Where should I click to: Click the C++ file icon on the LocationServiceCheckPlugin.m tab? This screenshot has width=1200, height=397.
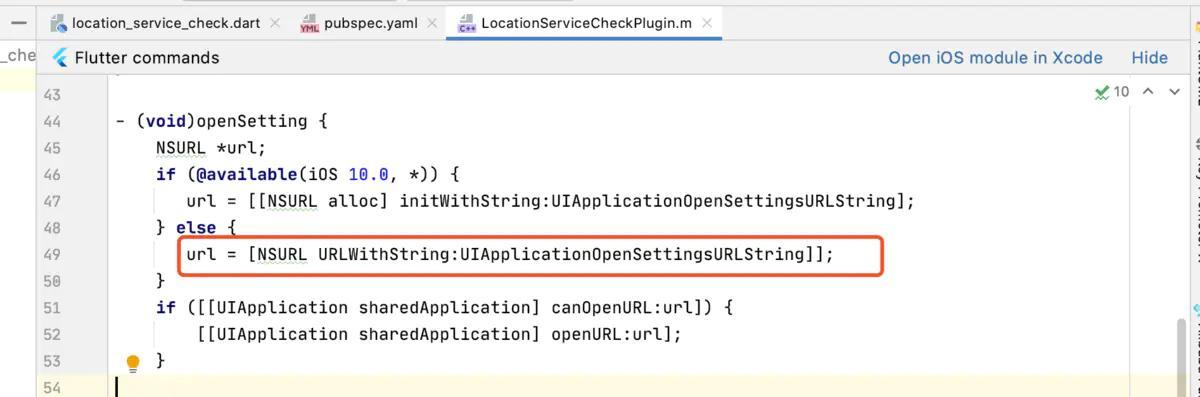tap(467, 23)
